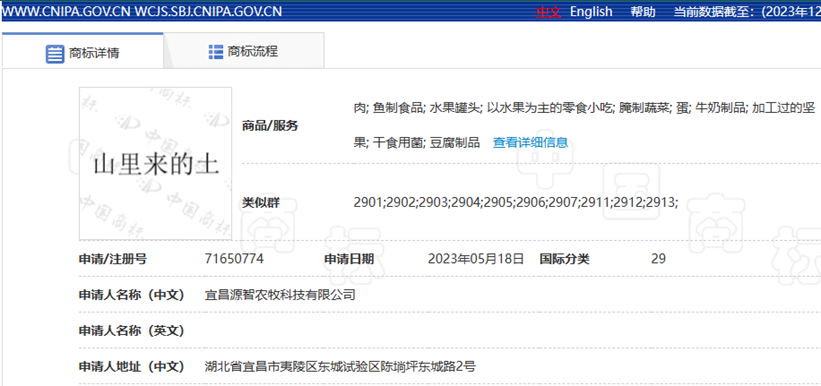Click the 申请人地址（中文） label
The width and height of the screenshot is (821, 386).
(x=132, y=366)
